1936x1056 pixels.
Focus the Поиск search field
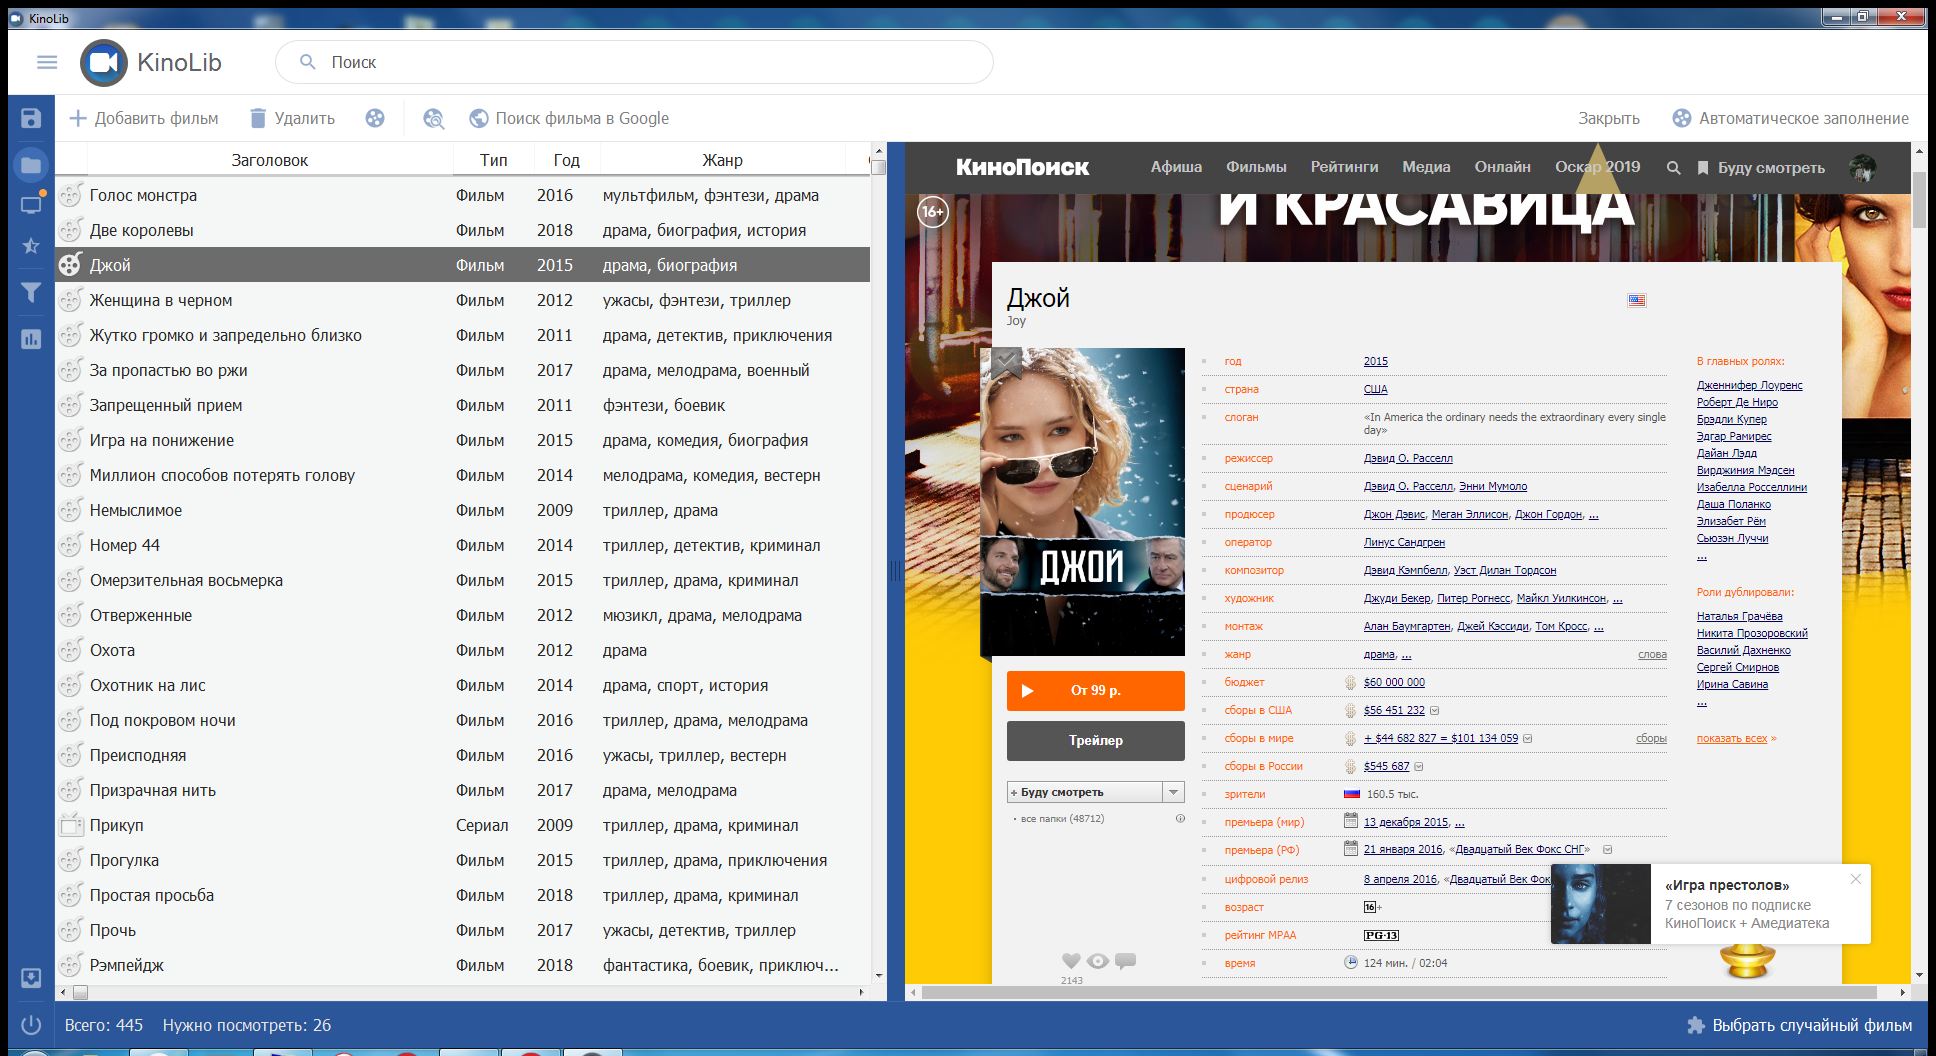634,62
